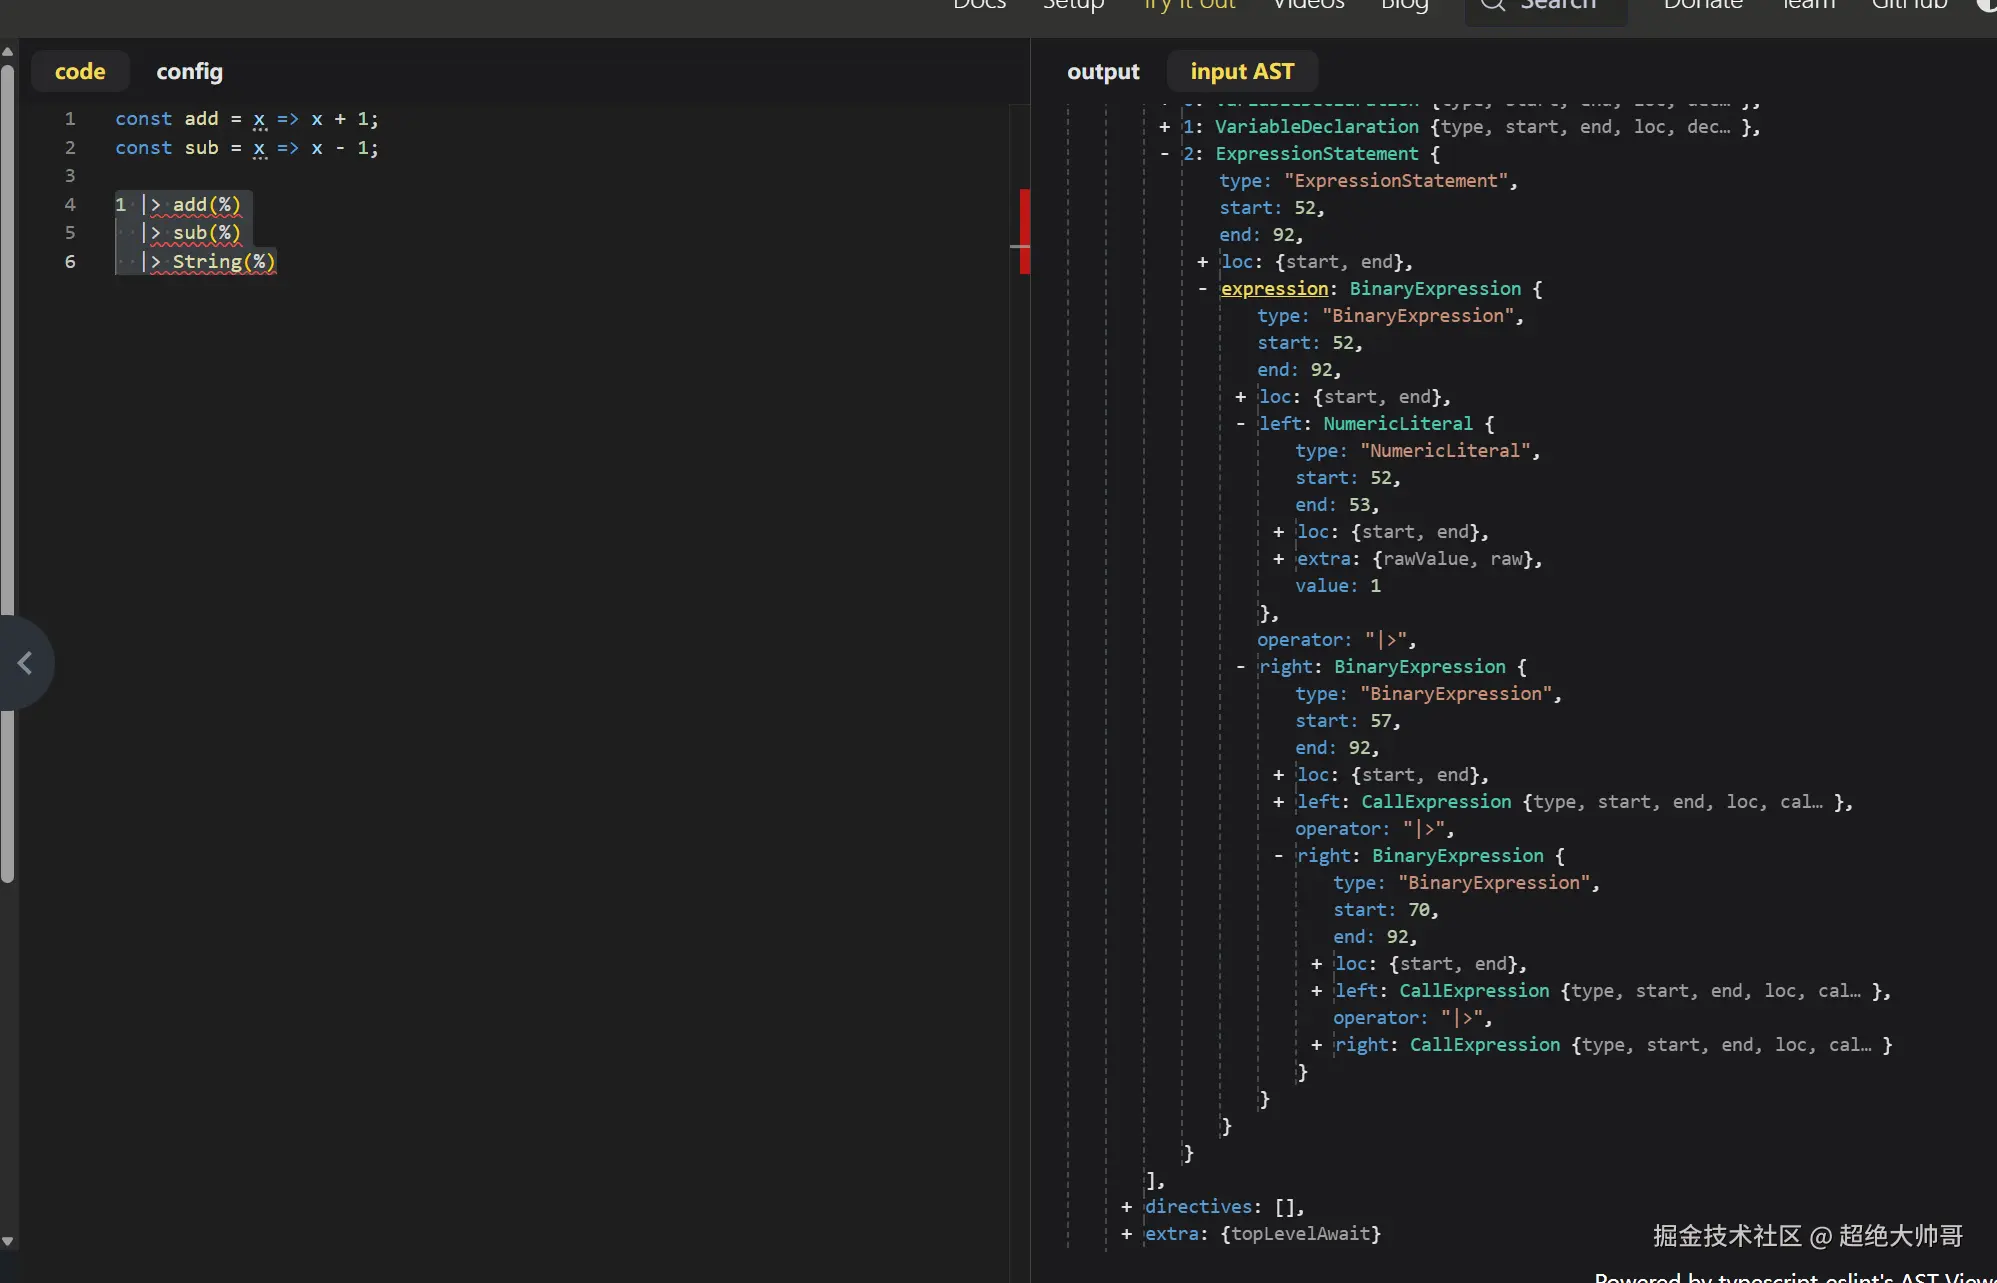This screenshot has height=1283, width=1997.
Task: Expand the 1: VariableDeclaration node
Action: click(1164, 127)
